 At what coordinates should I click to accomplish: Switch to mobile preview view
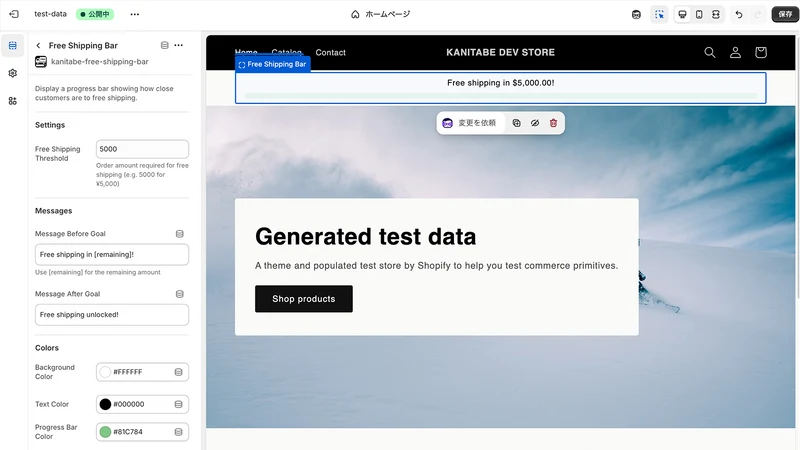[699, 14]
